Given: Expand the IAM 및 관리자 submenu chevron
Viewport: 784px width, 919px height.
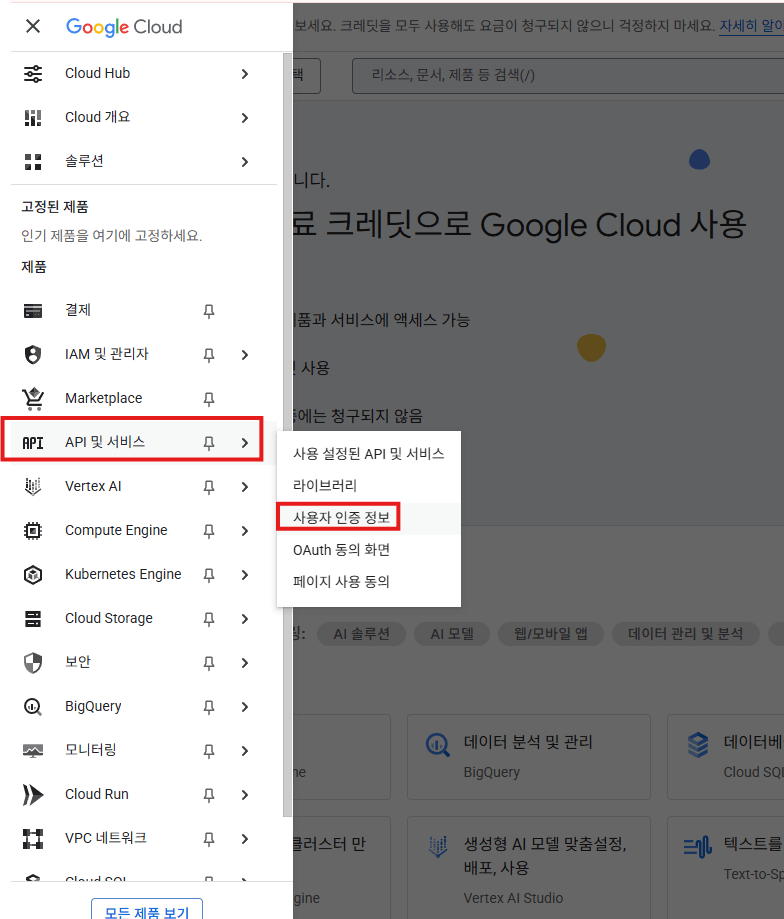Looking at the screenshot, I should tap(245, 355).
